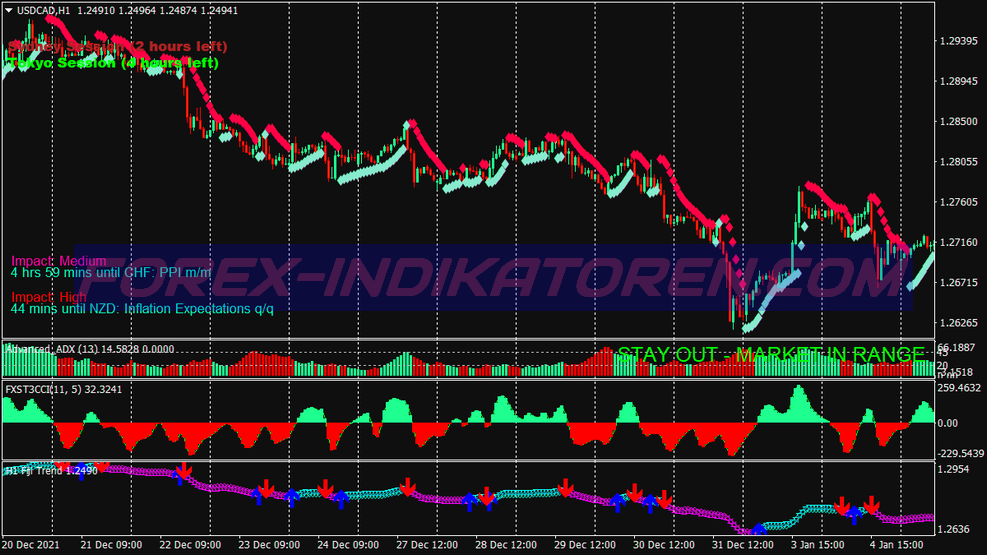The width and height of the screenshot is (987, 555).
Task: Select the Sydney Session hours-left label
Action: (118, 46)
